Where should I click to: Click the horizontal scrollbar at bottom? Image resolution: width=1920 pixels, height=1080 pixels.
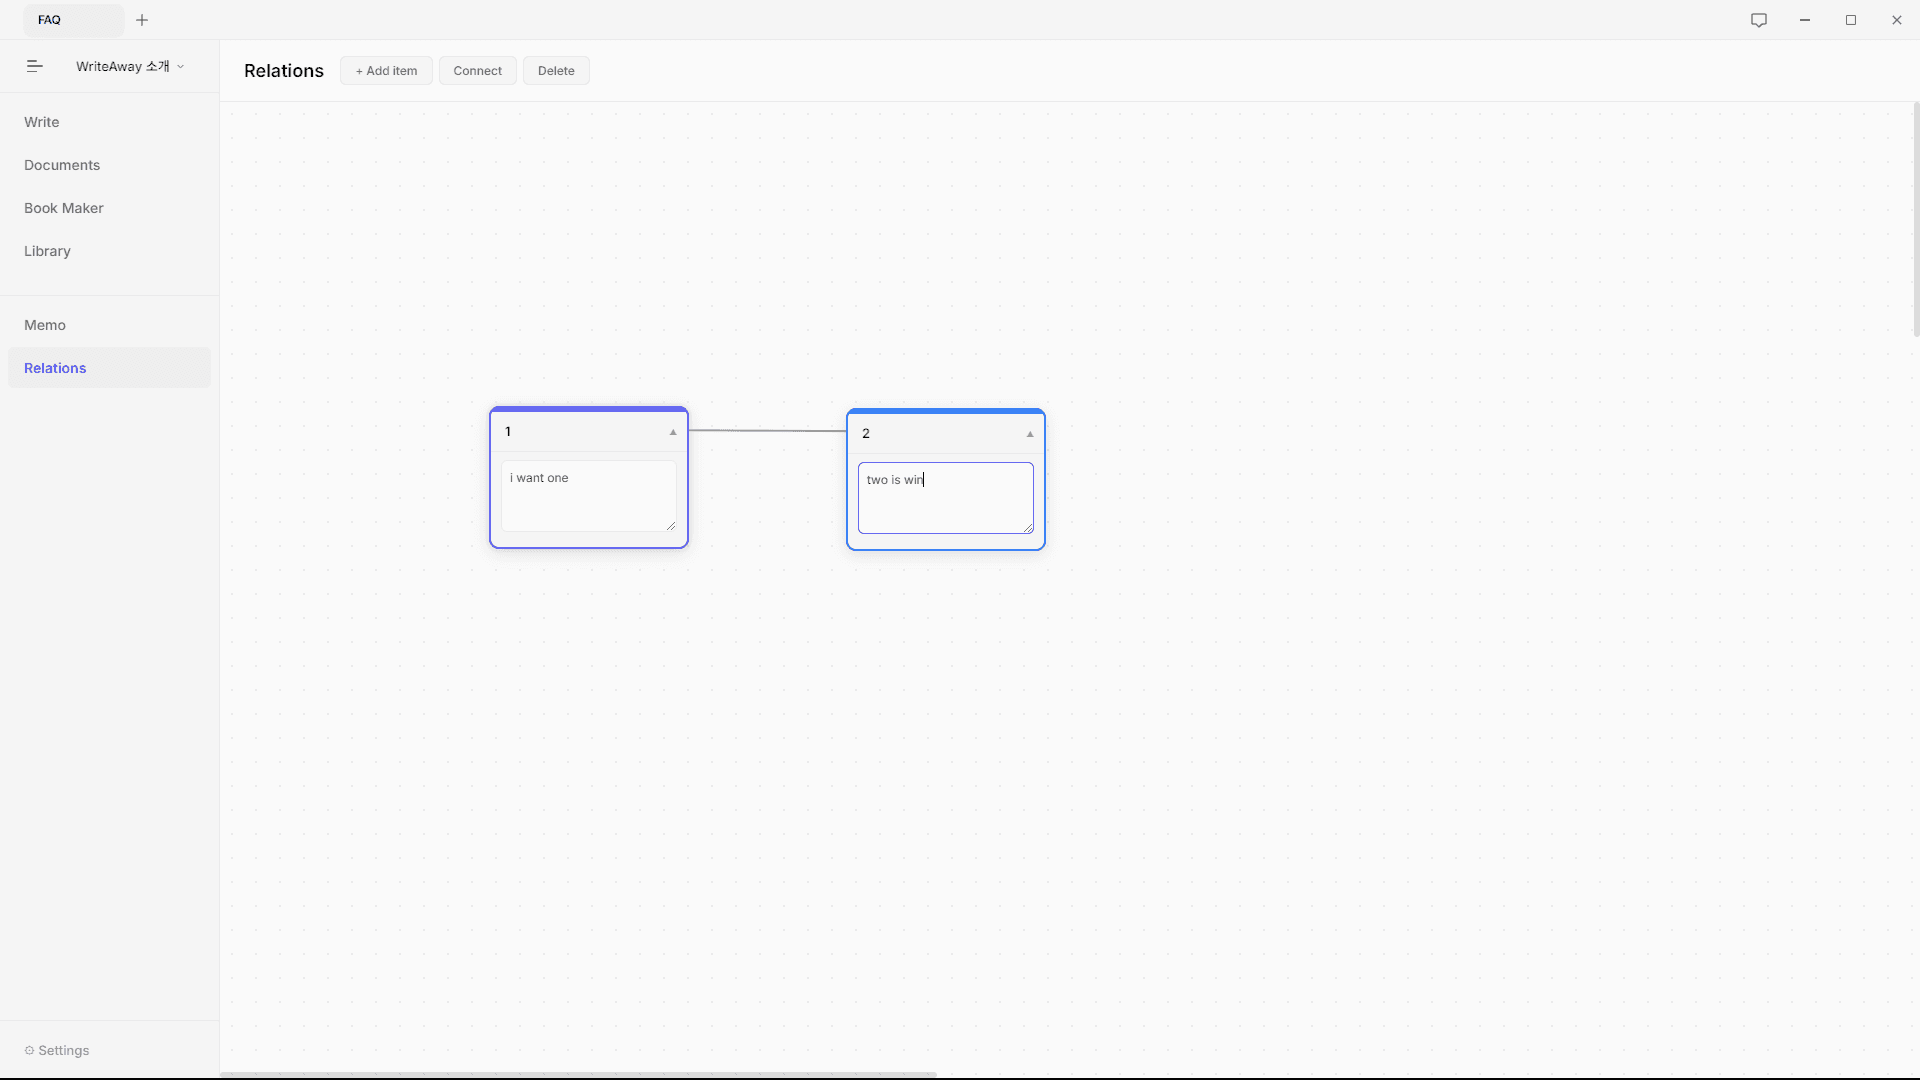click(578, 1075)
